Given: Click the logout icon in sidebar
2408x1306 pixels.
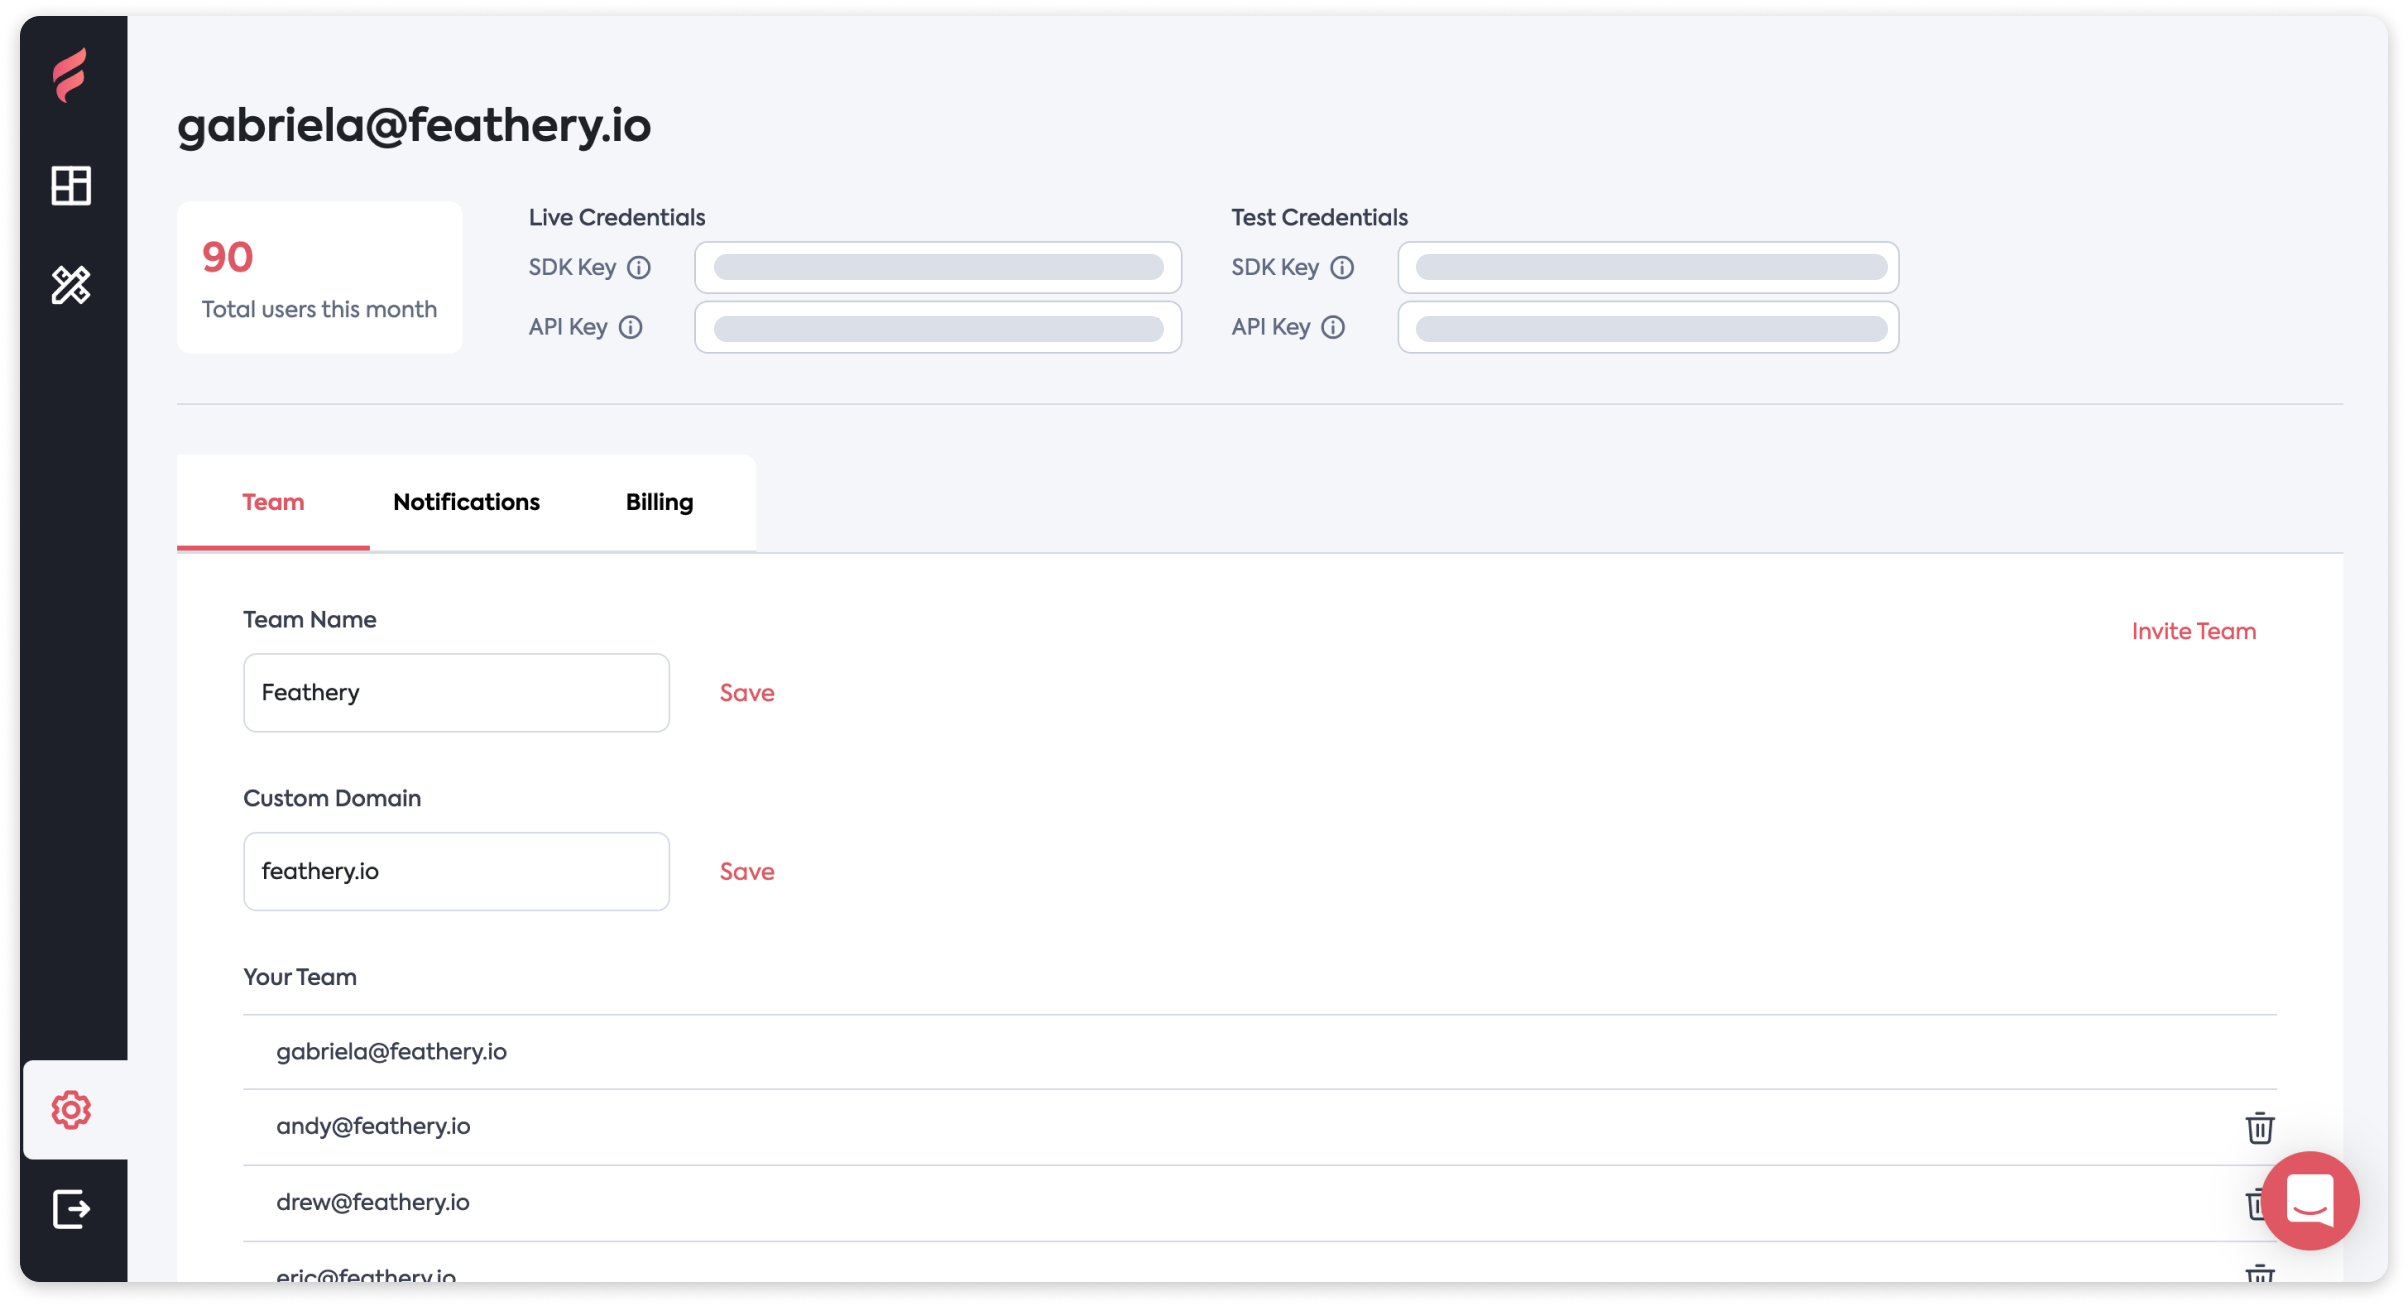Looking at the screenshot, I should coord(71,1209).
